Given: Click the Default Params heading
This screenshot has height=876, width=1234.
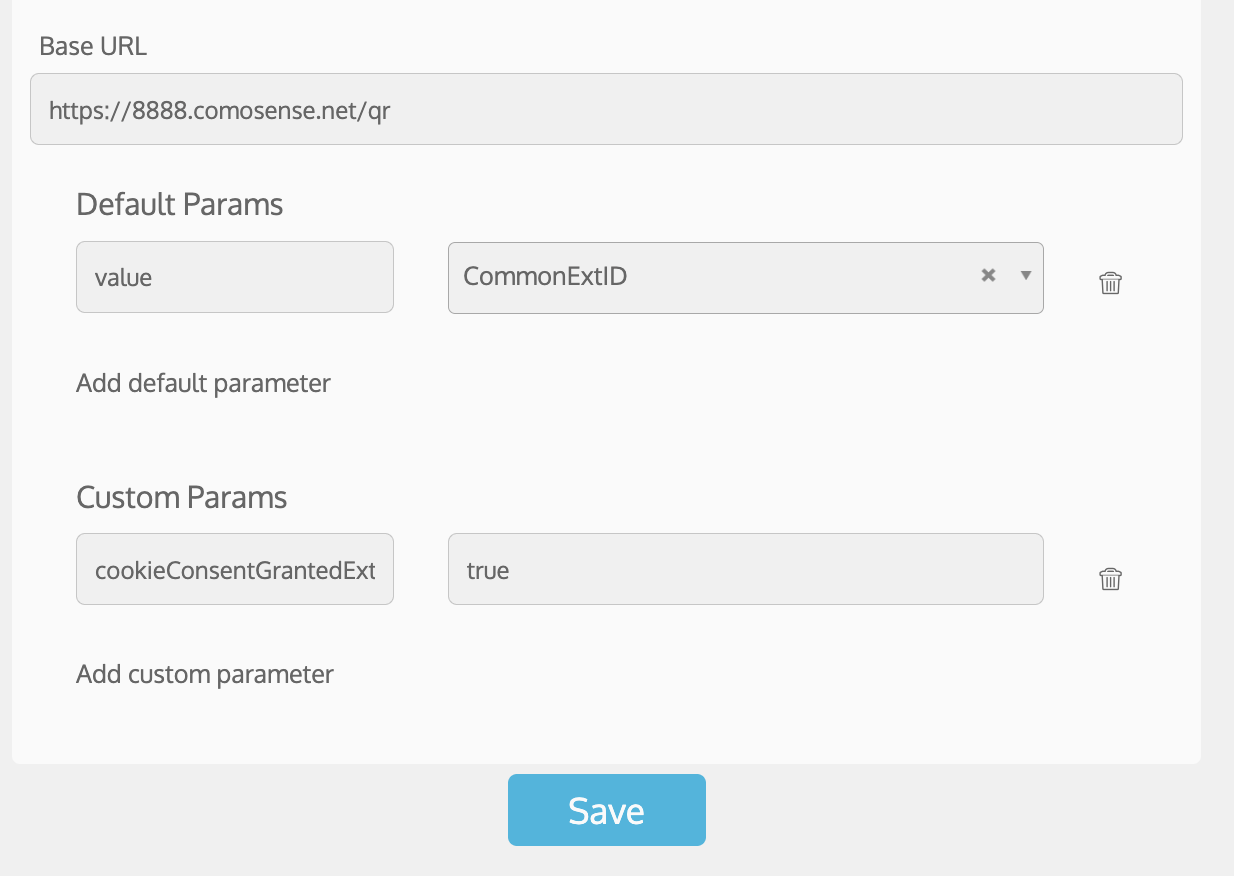Looking at the screenshot, I should click(180, 205).
